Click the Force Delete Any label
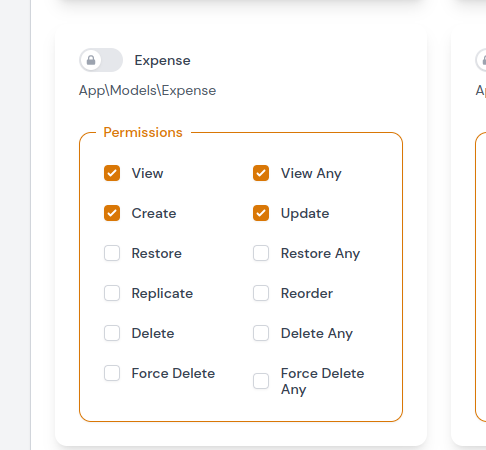486x450 pixels. pyautogui.click(x=323, y=381)
